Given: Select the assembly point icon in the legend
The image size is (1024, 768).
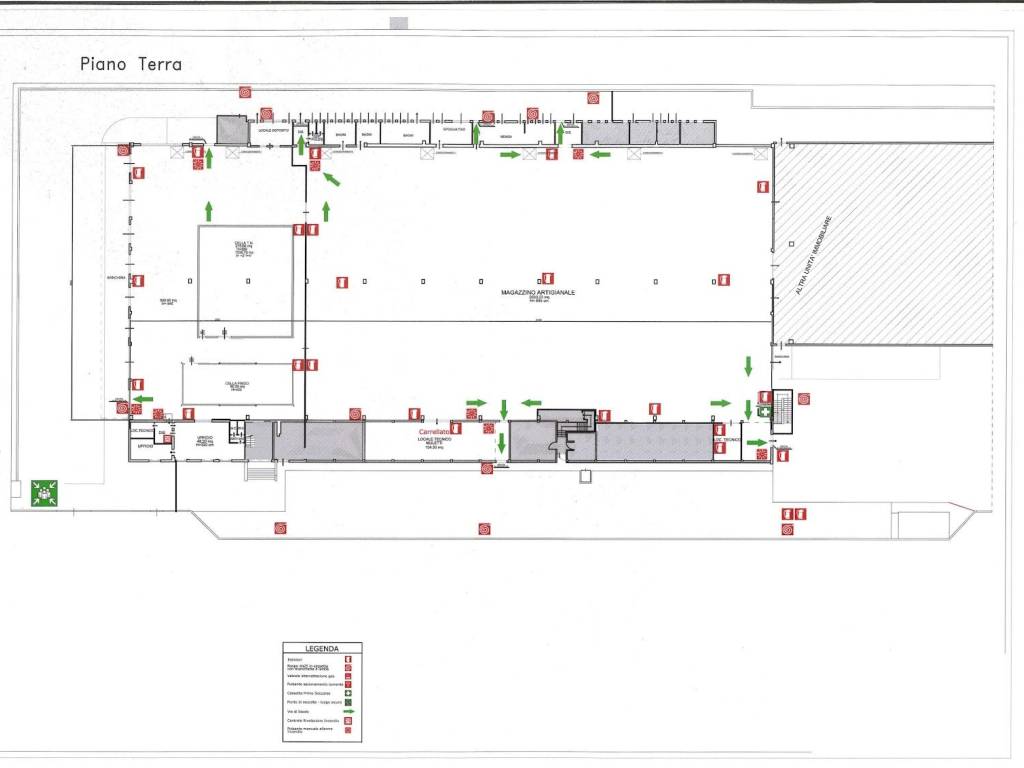Looking at the screenshot, I should tap(348, 702).
